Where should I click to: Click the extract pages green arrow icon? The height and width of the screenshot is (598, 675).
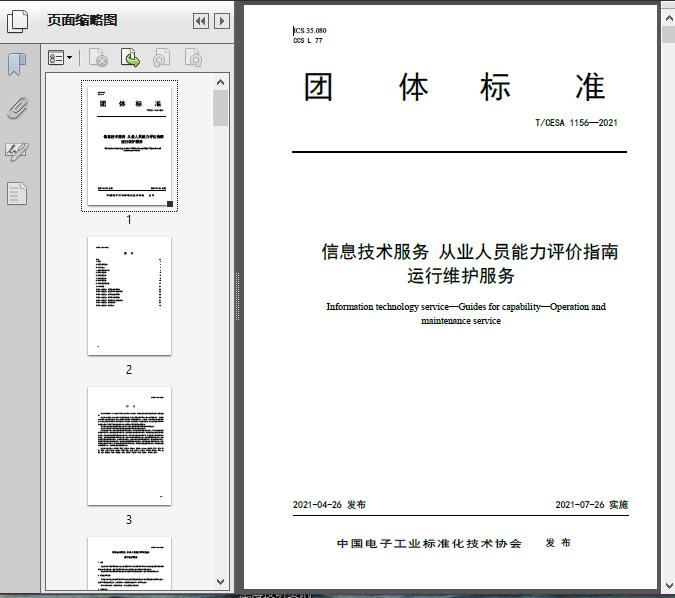click(x=130, y=58)
